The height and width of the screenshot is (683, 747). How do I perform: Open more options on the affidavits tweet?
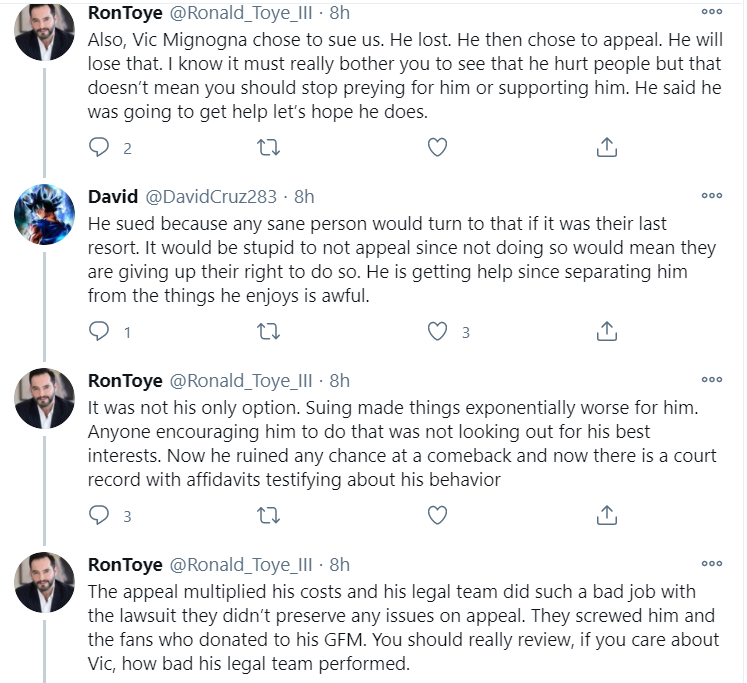[712, 380]
